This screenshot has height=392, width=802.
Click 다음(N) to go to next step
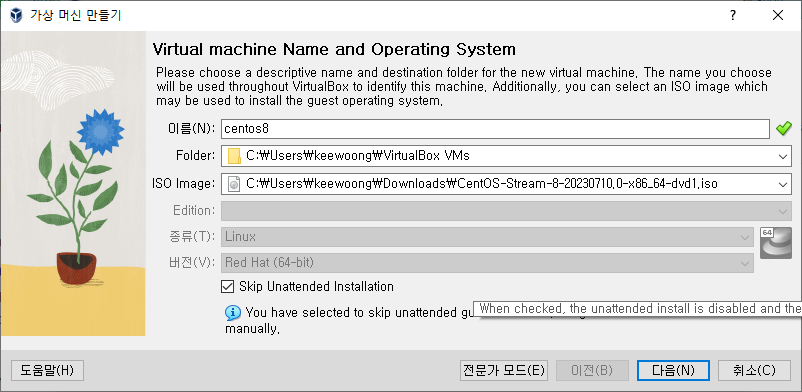point(673,370)
